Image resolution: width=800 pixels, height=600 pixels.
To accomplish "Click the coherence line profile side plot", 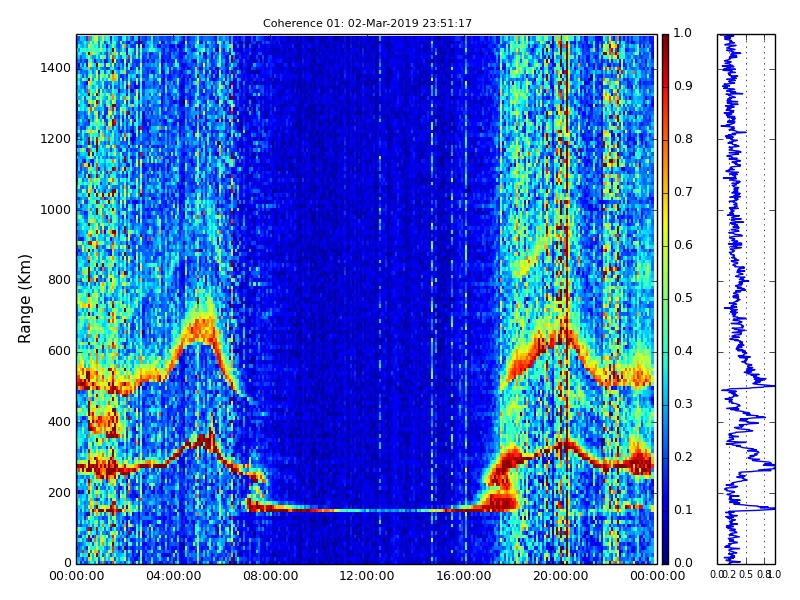I will [746, 299].
